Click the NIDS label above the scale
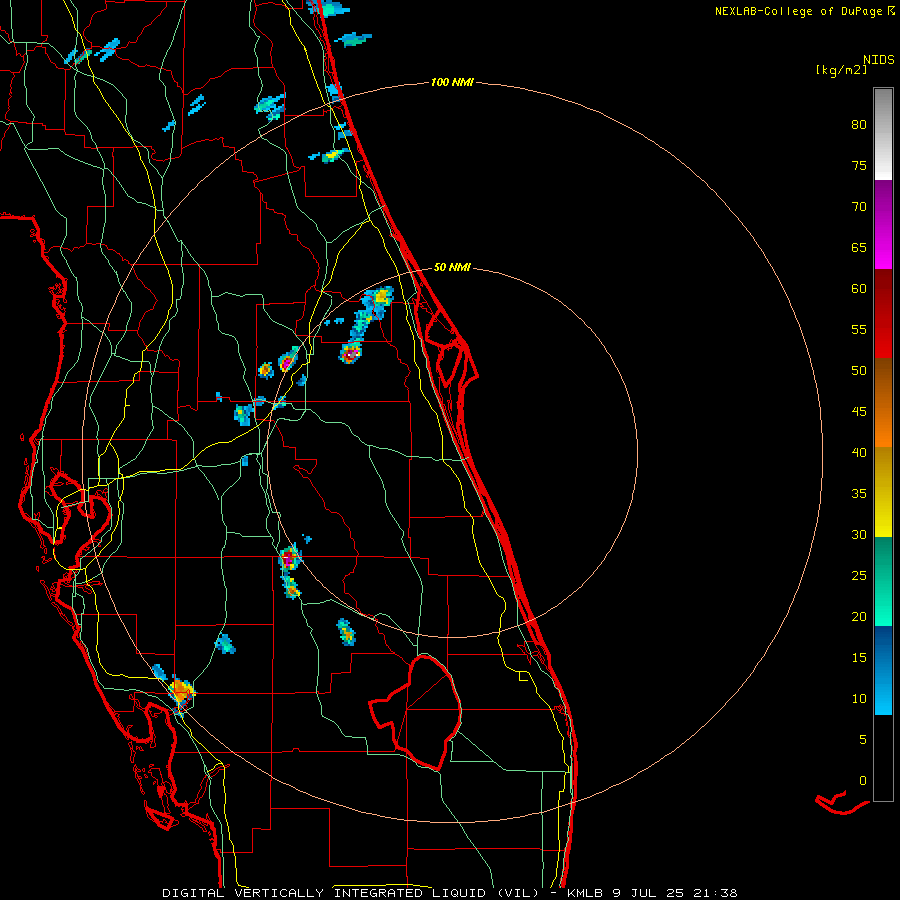The width and height of the screenshot is (900, 900). (878, 60)
